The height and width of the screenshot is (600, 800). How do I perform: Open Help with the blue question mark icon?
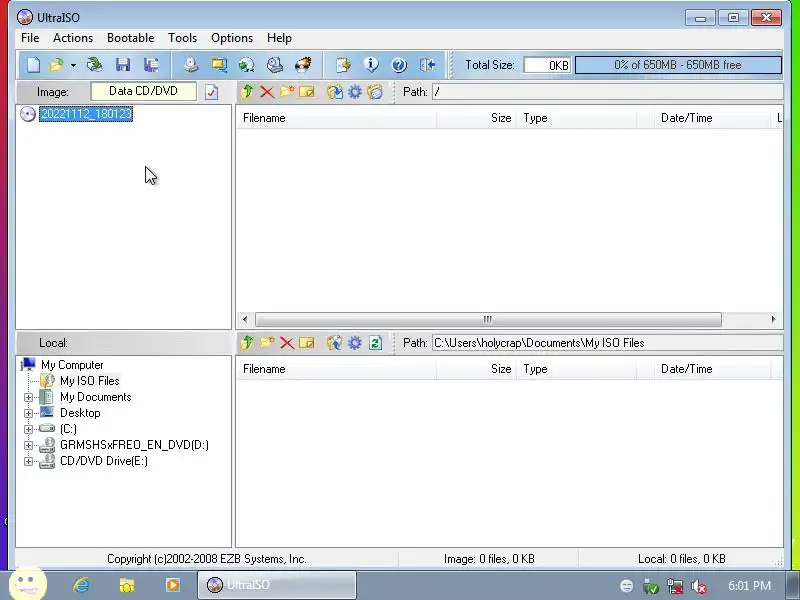(x=399, y=65)
